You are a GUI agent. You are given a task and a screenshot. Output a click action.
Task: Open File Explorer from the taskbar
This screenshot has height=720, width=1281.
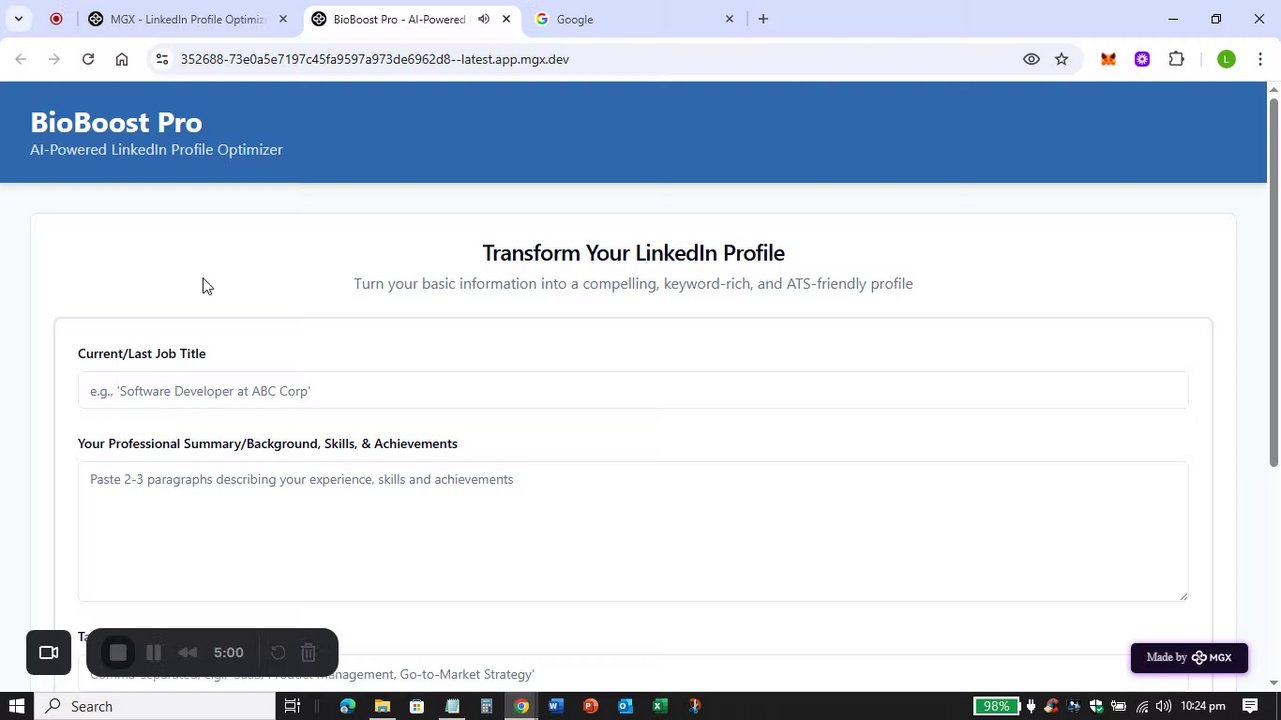point(382,706)
